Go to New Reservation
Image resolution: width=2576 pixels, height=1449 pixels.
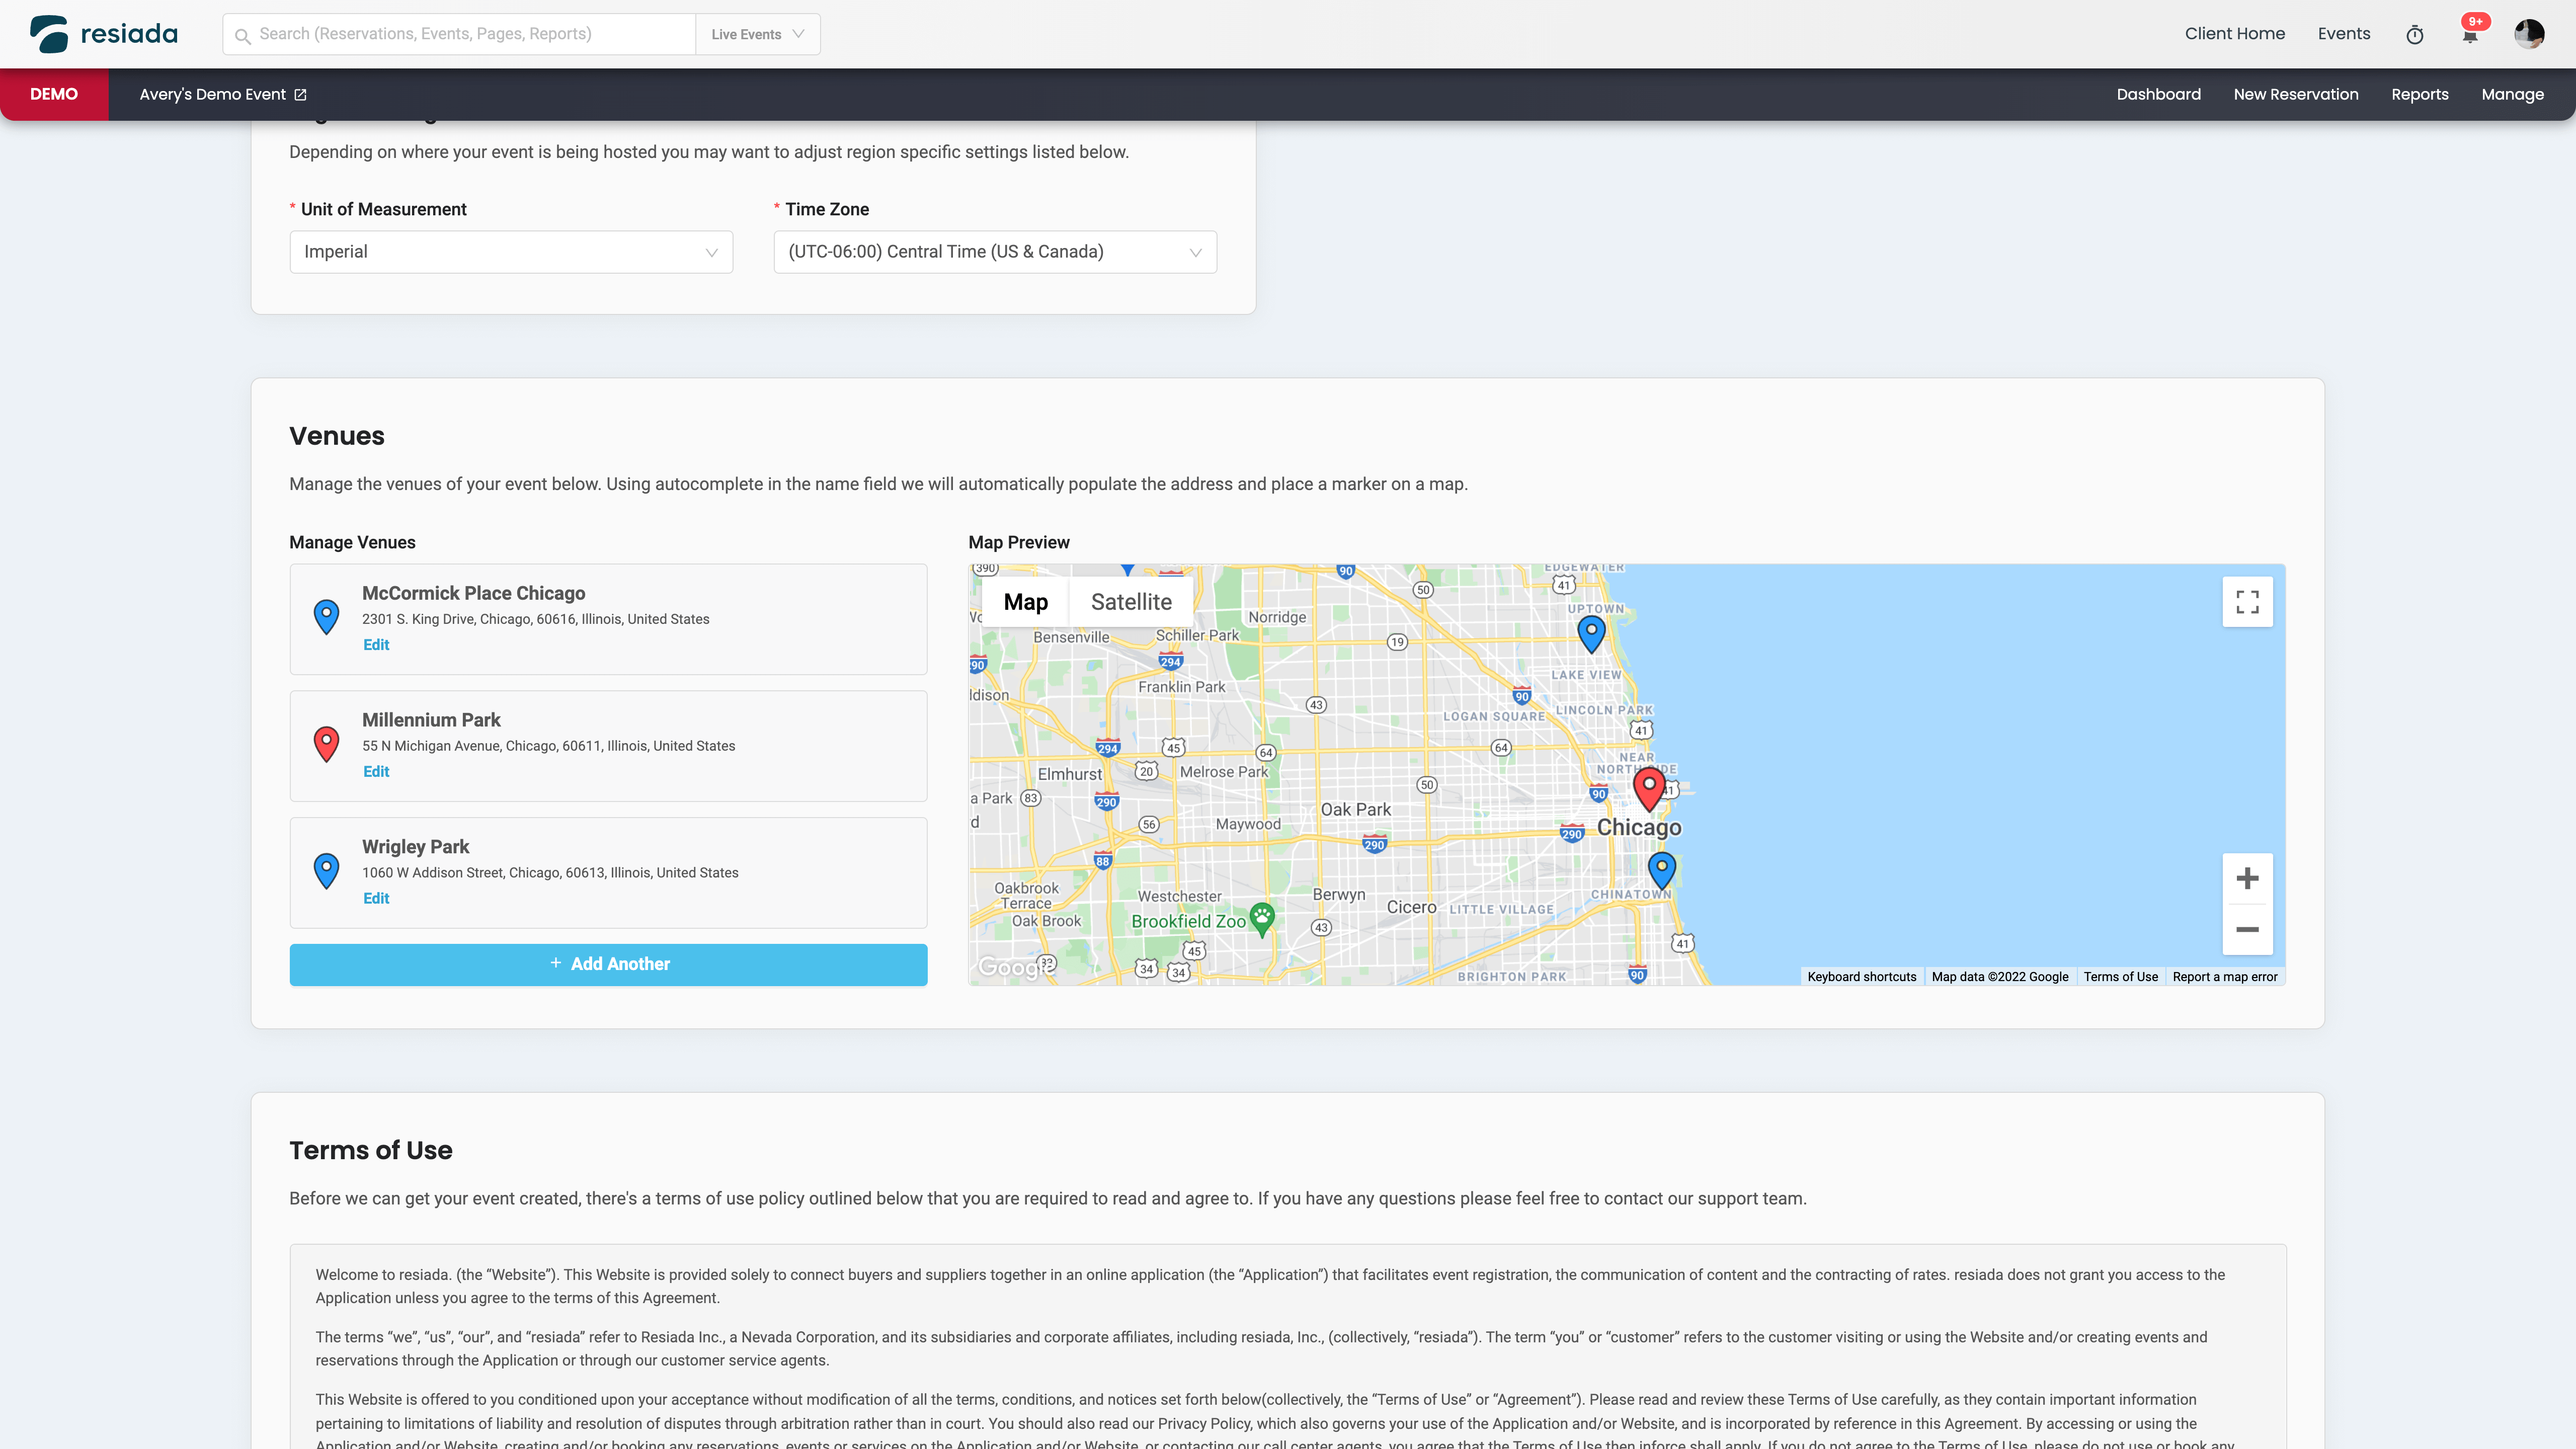tap(2295, 94)
